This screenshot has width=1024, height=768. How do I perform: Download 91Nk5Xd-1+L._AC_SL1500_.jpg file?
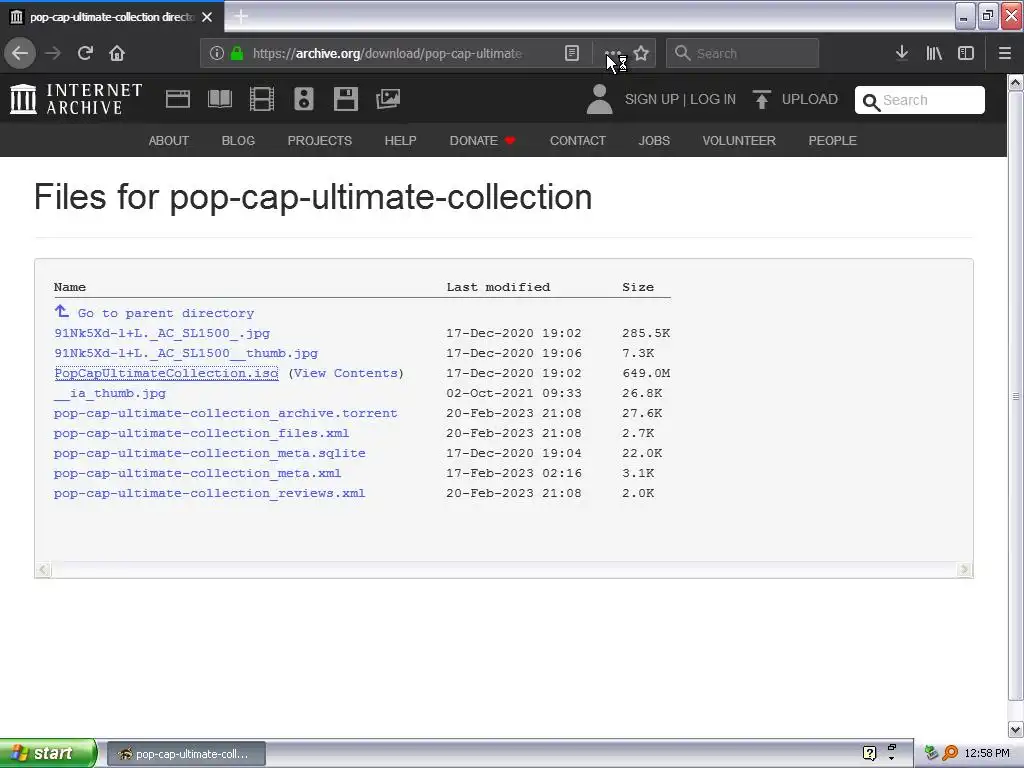[162, 333]
